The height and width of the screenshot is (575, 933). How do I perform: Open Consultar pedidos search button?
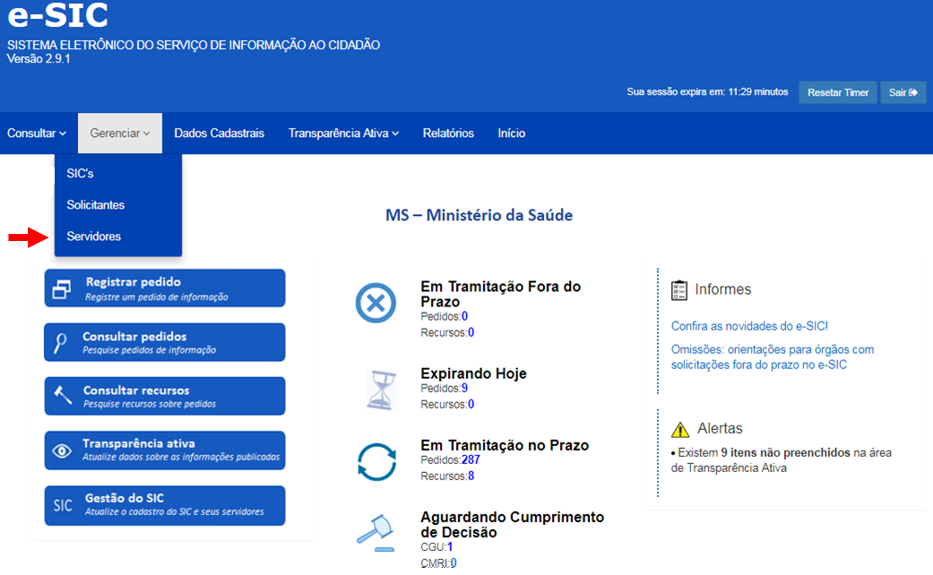(x=165, y=342)
